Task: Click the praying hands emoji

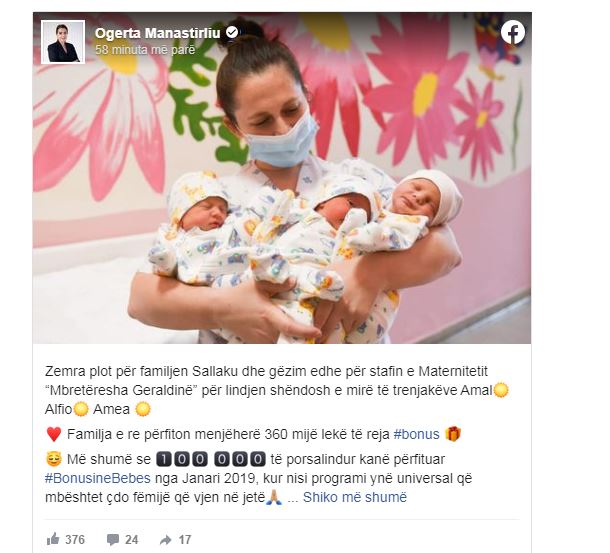Action: 274,497
